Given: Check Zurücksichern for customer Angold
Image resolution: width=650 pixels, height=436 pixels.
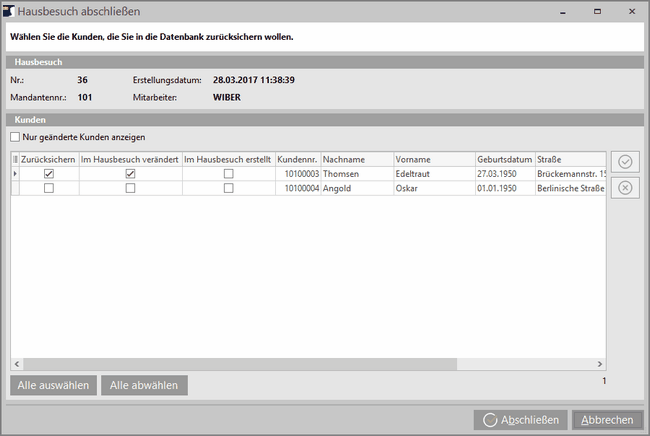Looking at the screenshot, I should [x=49, y=188].
